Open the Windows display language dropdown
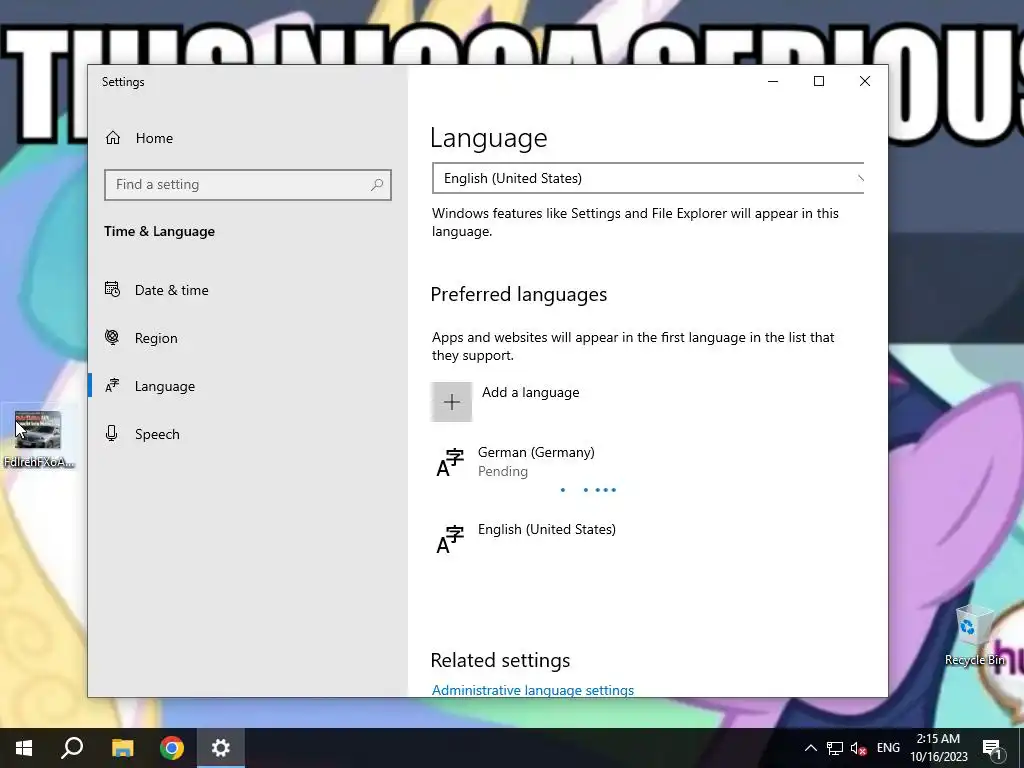 pyautogui.click(x=648, y=178)
